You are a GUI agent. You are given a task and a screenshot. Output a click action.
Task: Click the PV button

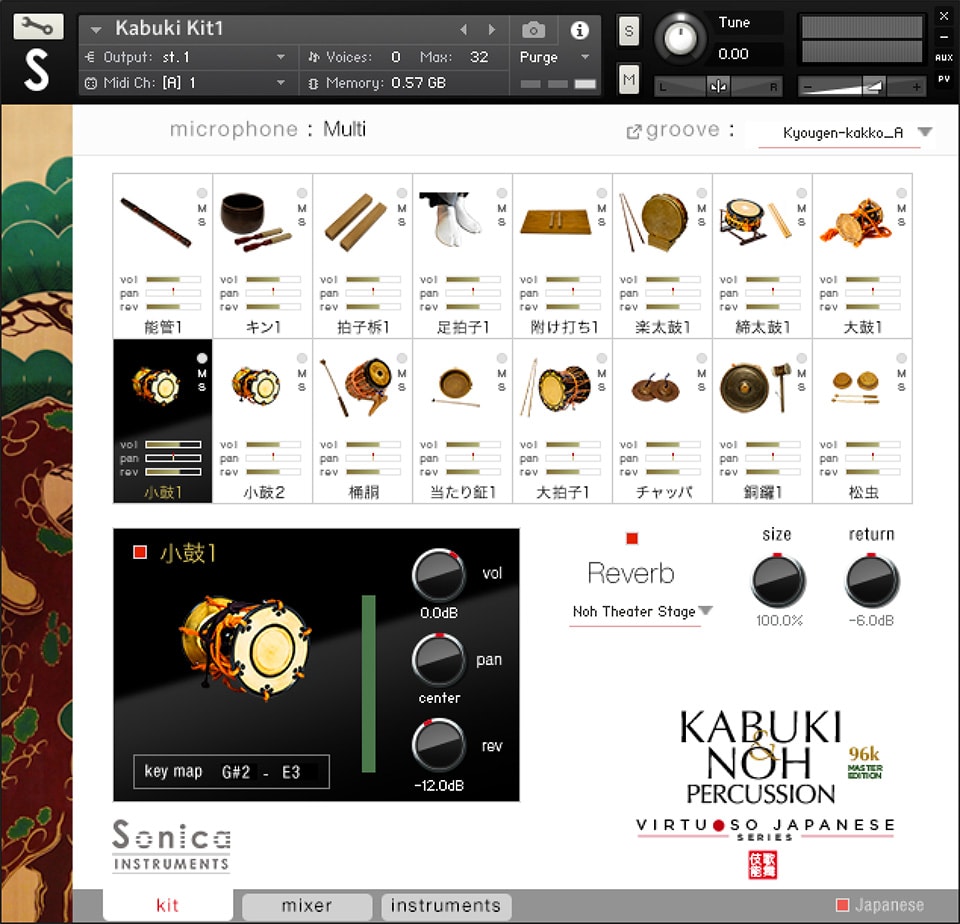click(943, 79)
